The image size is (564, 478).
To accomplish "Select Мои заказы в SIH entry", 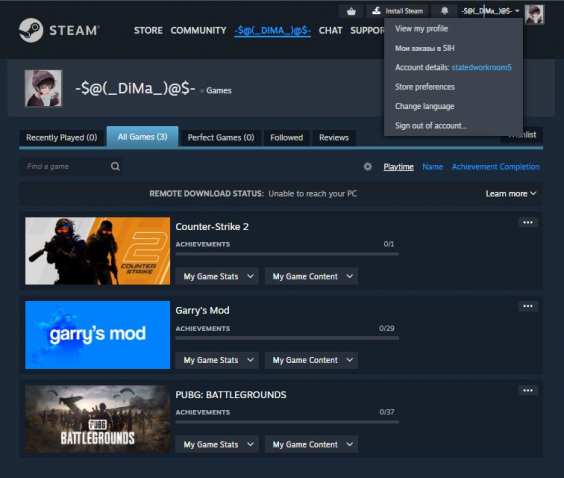I will point(424,48).
